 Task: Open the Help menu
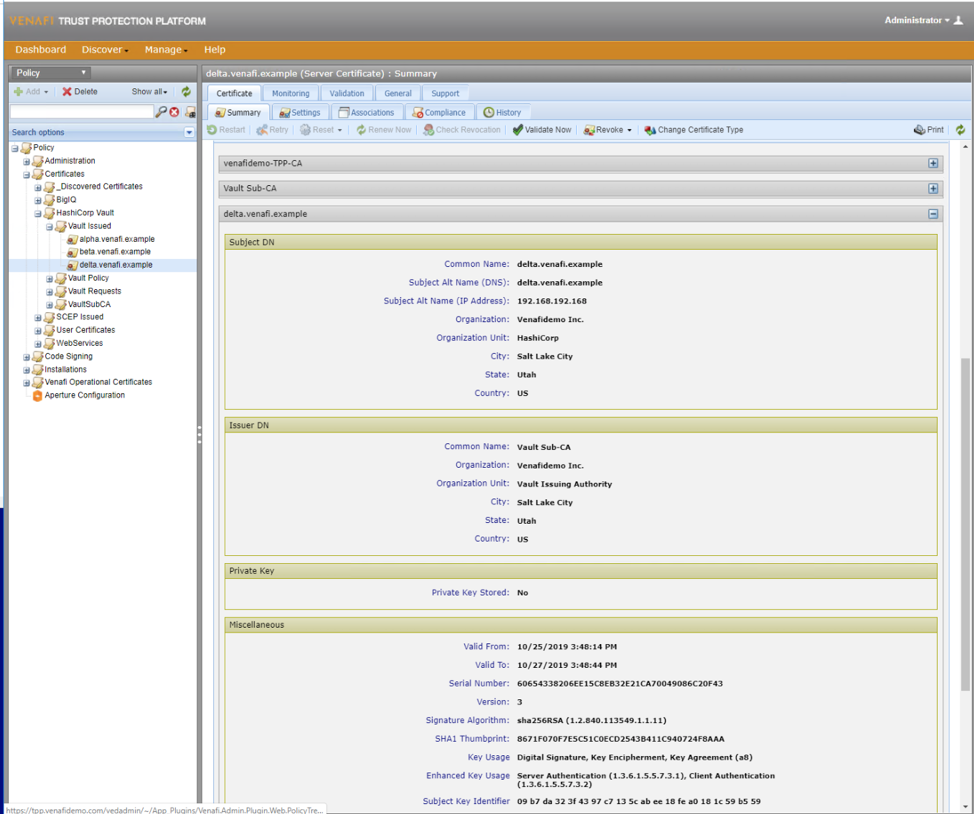(x=215, y=50)
